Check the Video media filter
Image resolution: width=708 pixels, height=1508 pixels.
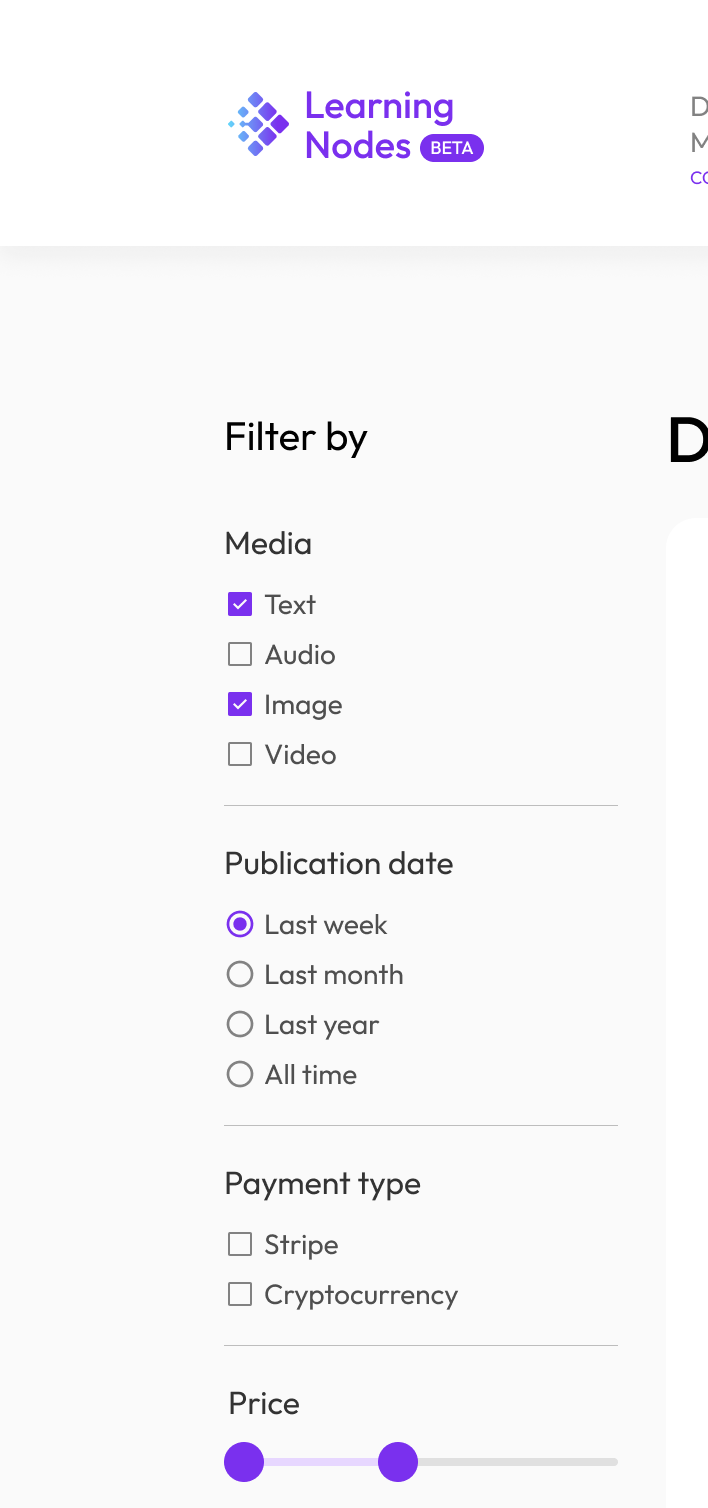(x=240, y=754)
